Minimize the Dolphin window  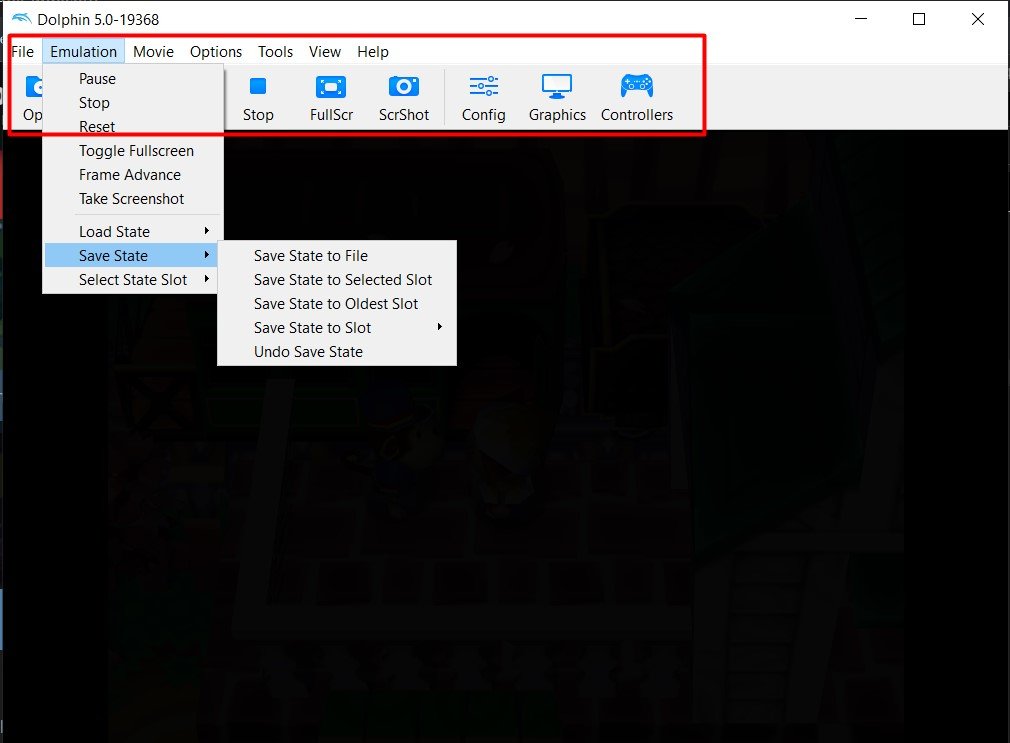861,19
